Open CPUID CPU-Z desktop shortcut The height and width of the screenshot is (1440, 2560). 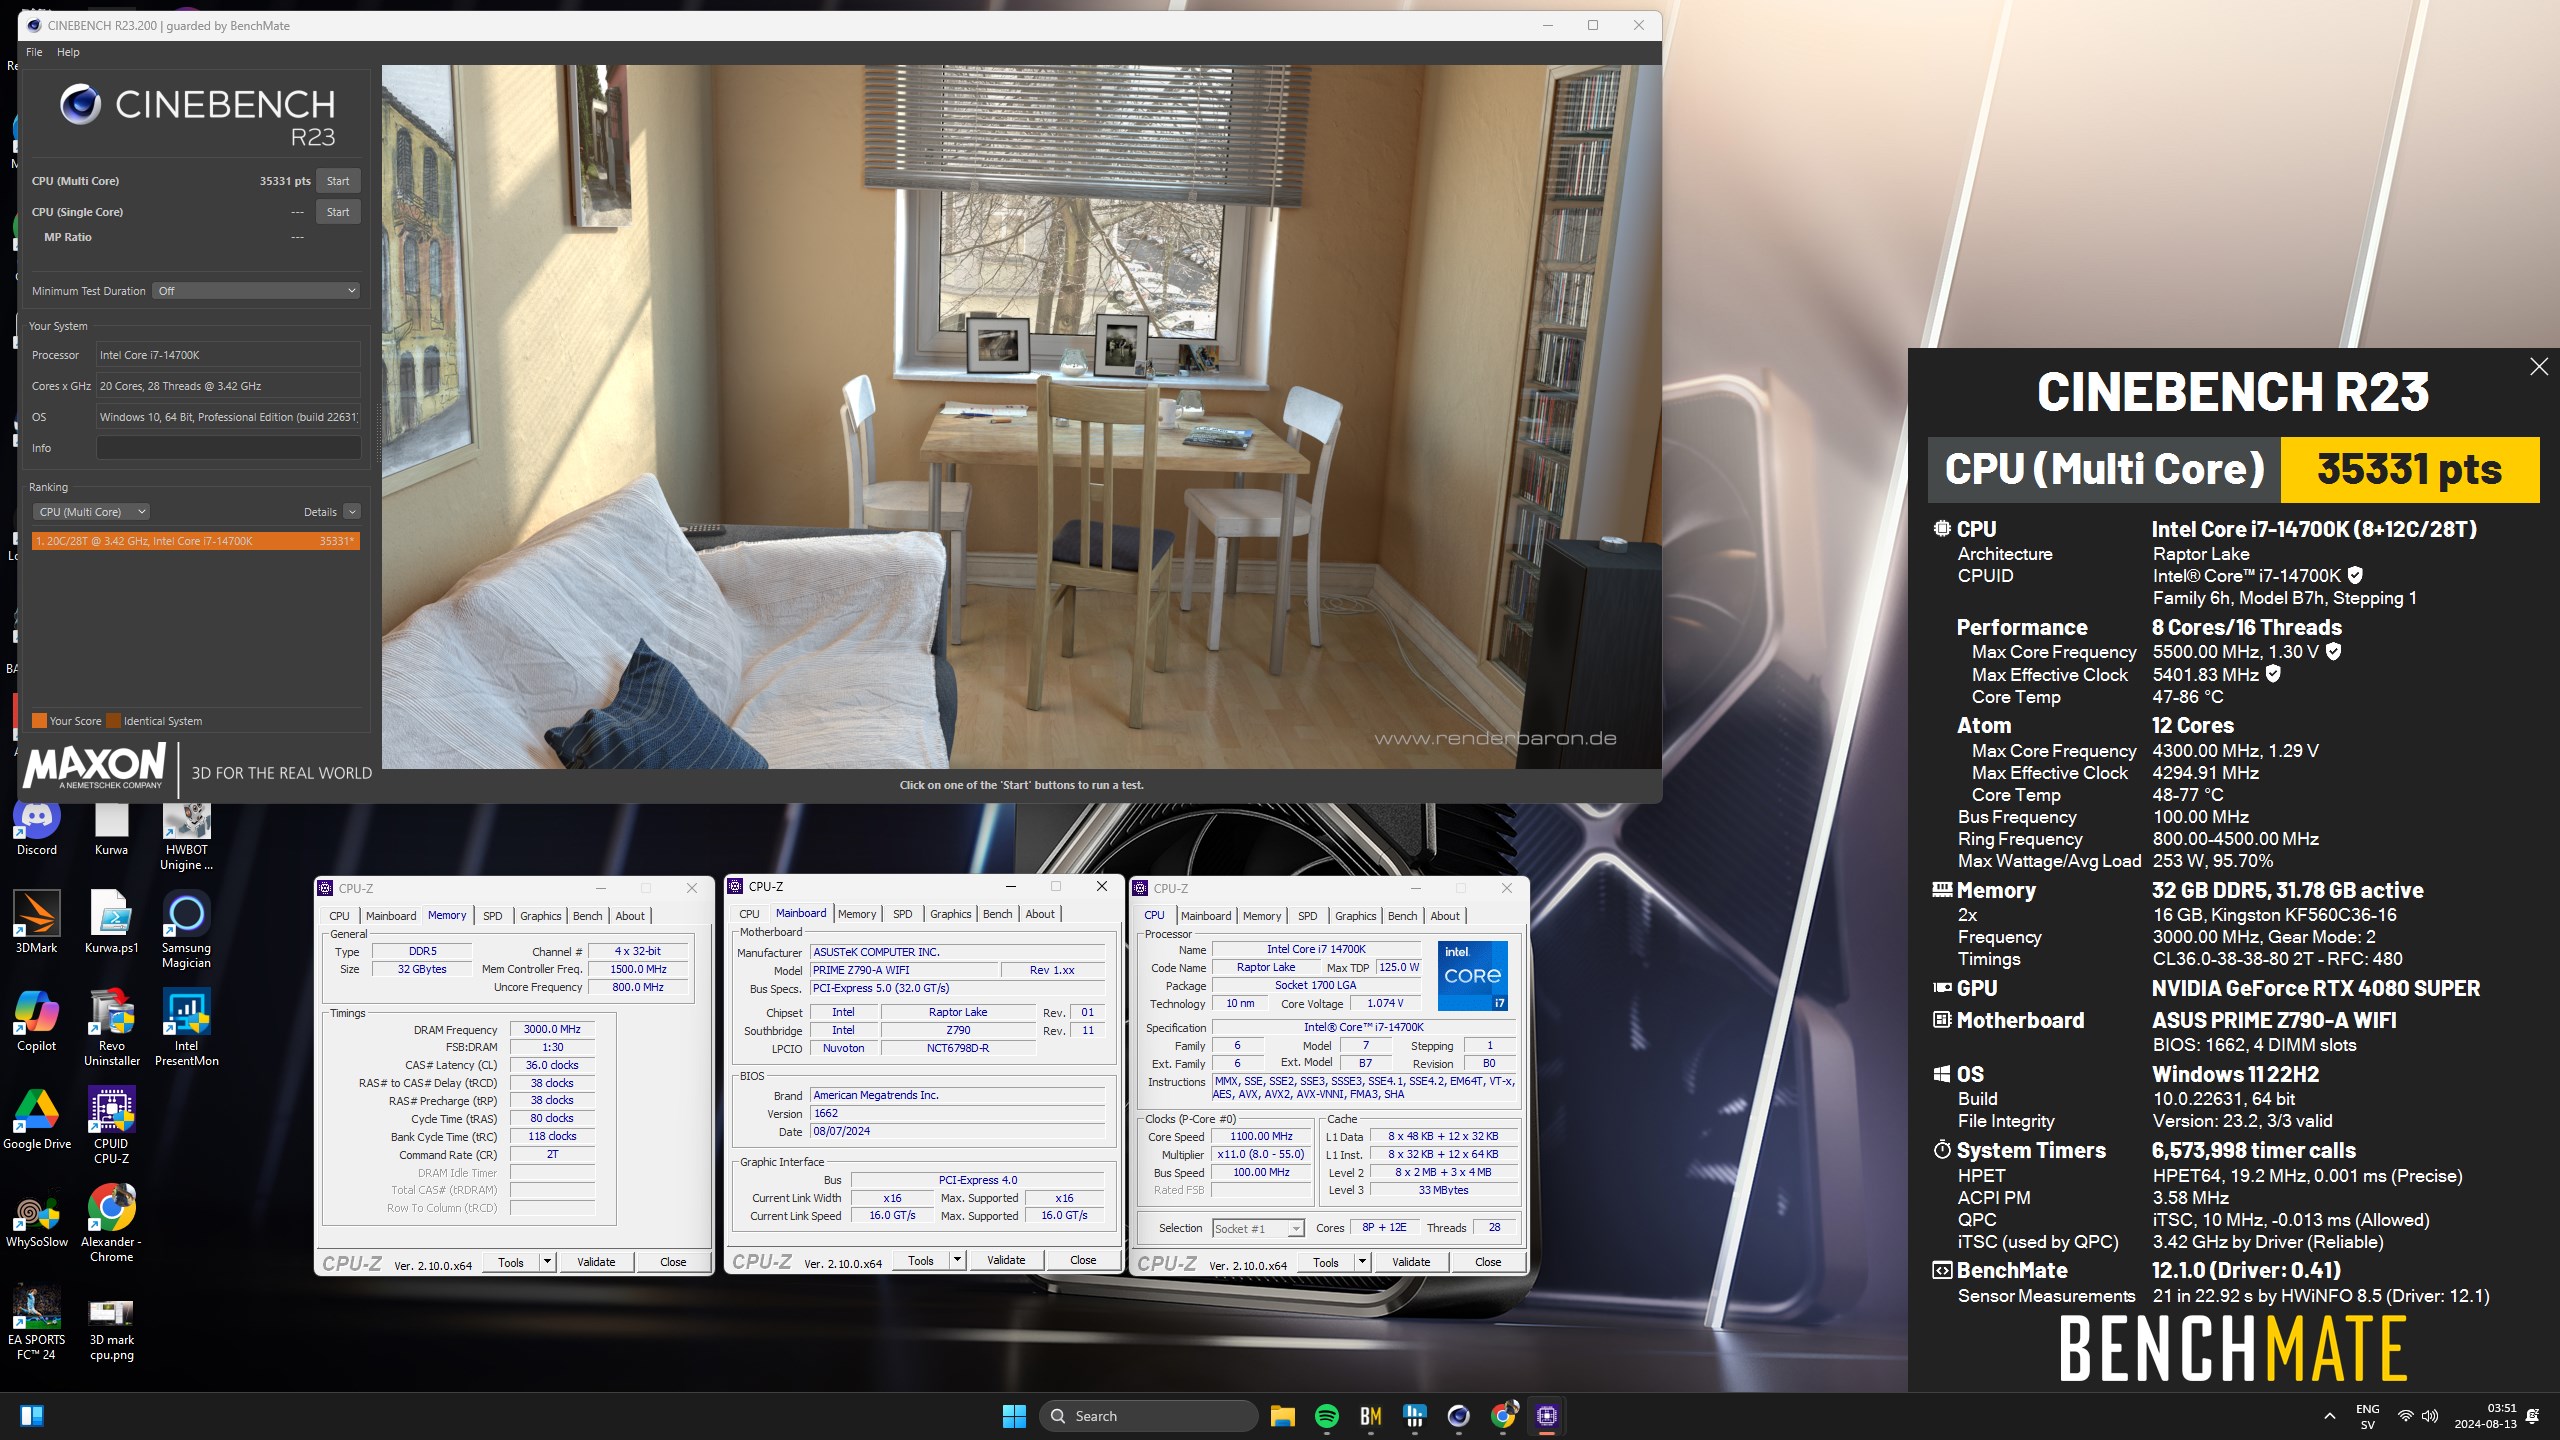point(111,1126)
